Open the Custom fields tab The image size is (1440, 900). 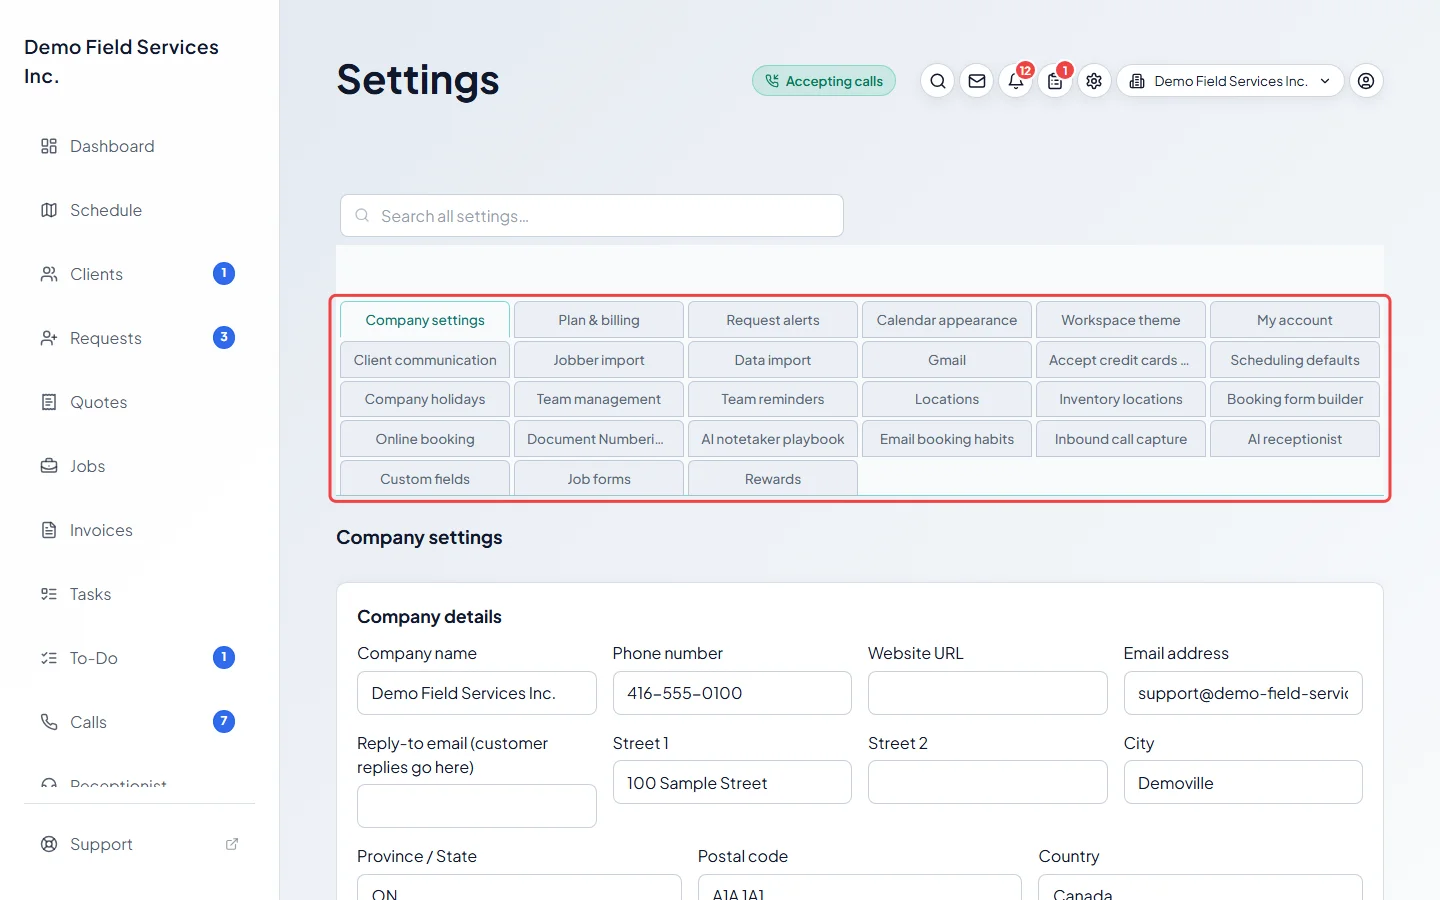pos(425,478)
